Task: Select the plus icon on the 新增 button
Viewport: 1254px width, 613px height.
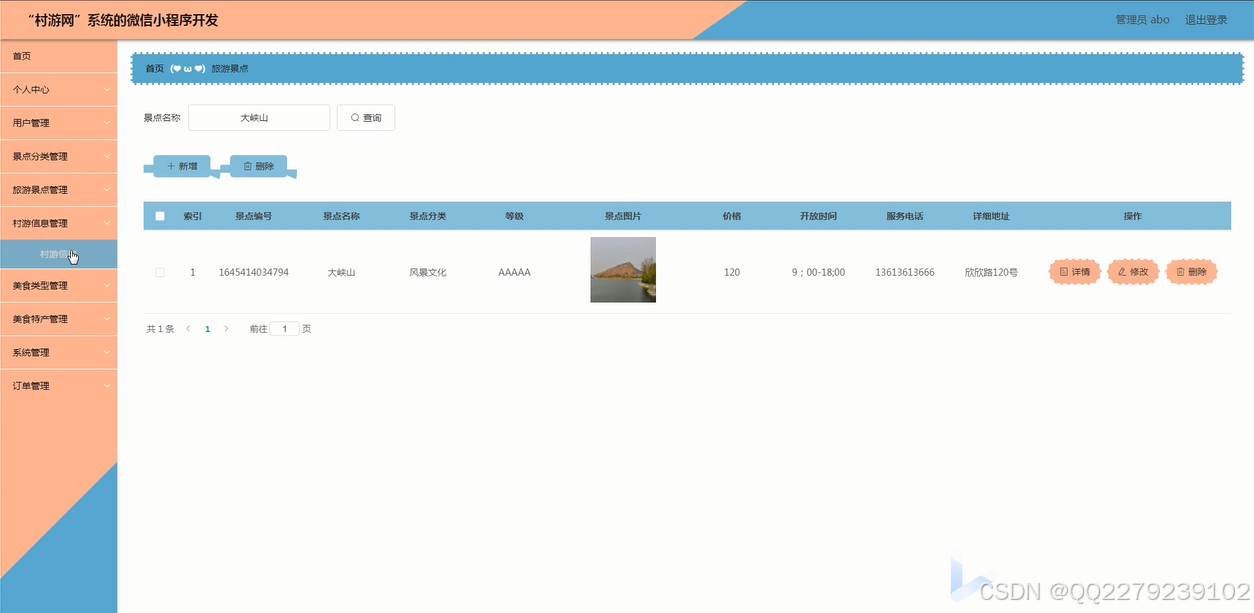Action: tap(170, 166)
